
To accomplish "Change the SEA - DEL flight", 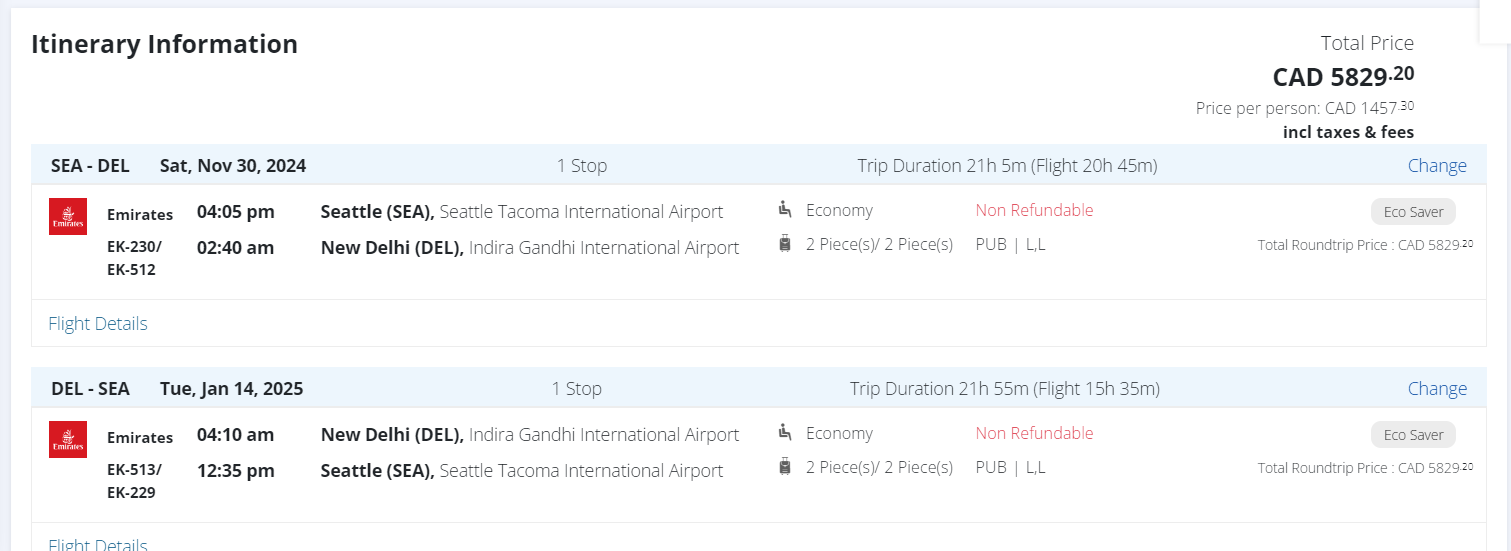I will [1437, 165].
